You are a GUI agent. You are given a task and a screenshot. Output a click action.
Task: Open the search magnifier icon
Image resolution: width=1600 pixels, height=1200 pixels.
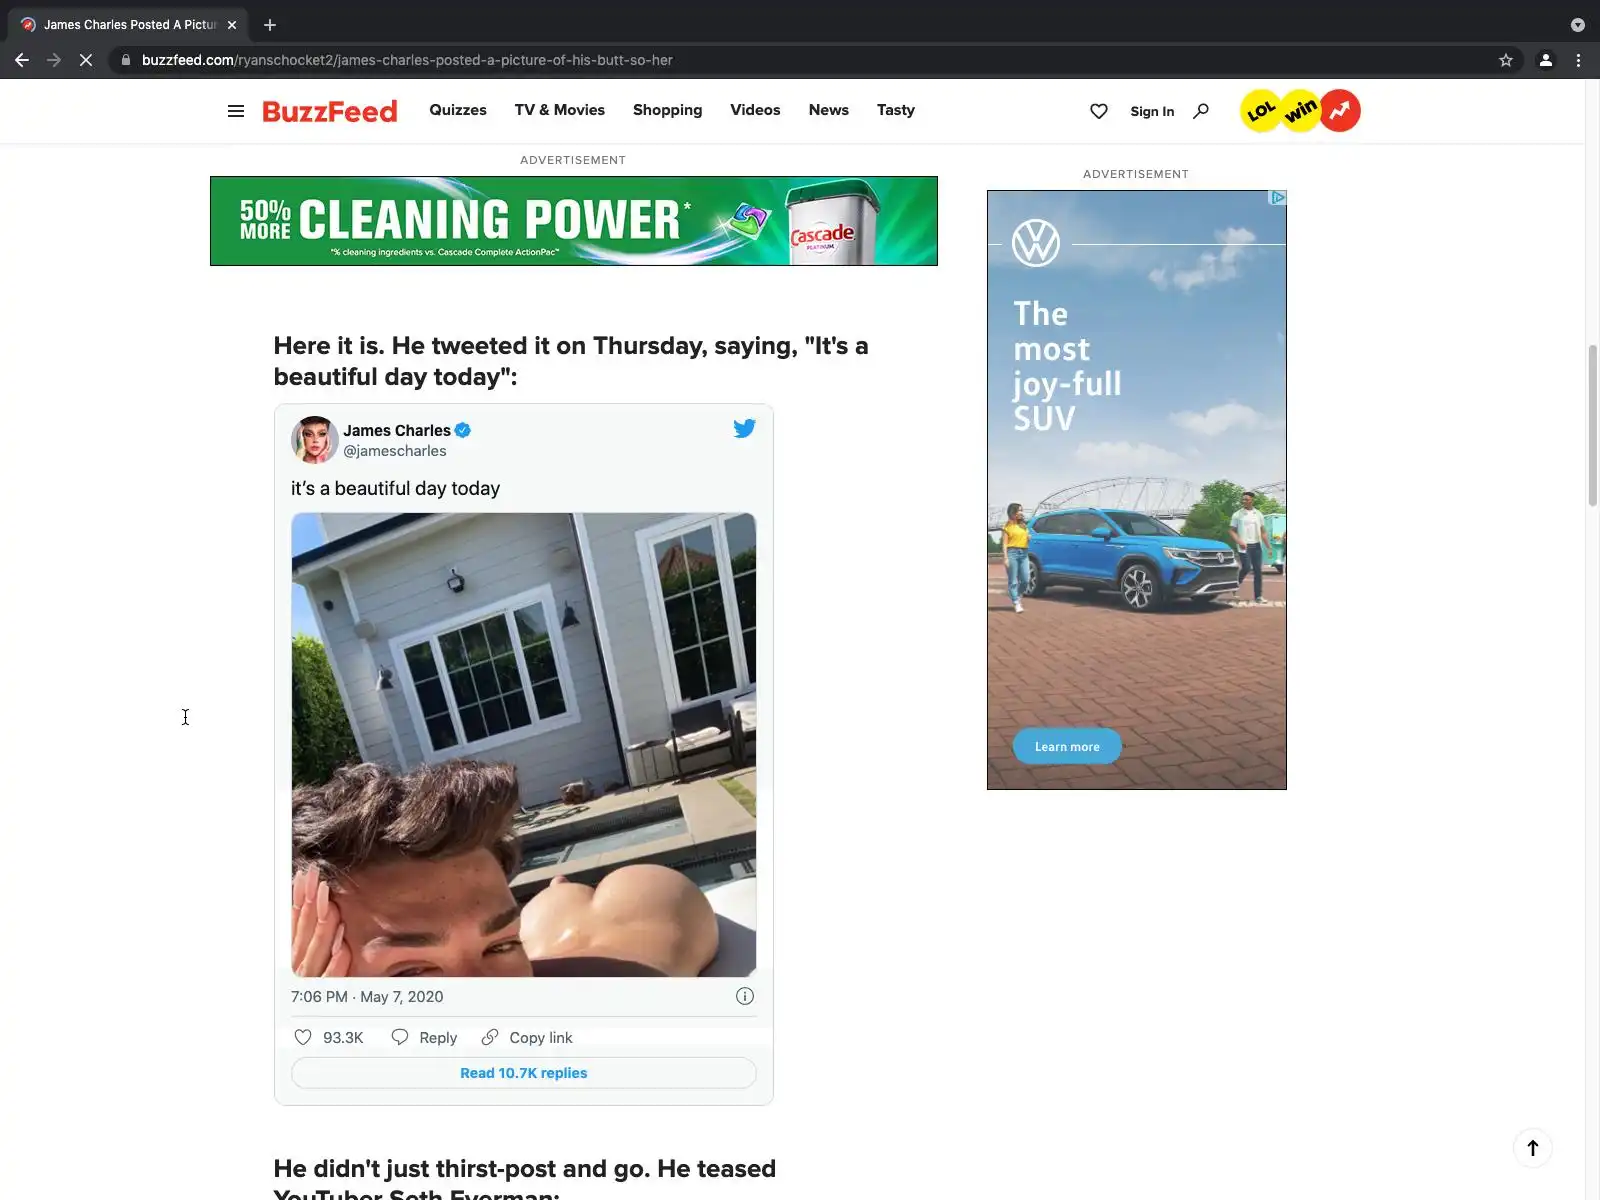[x=1201, y=111]
